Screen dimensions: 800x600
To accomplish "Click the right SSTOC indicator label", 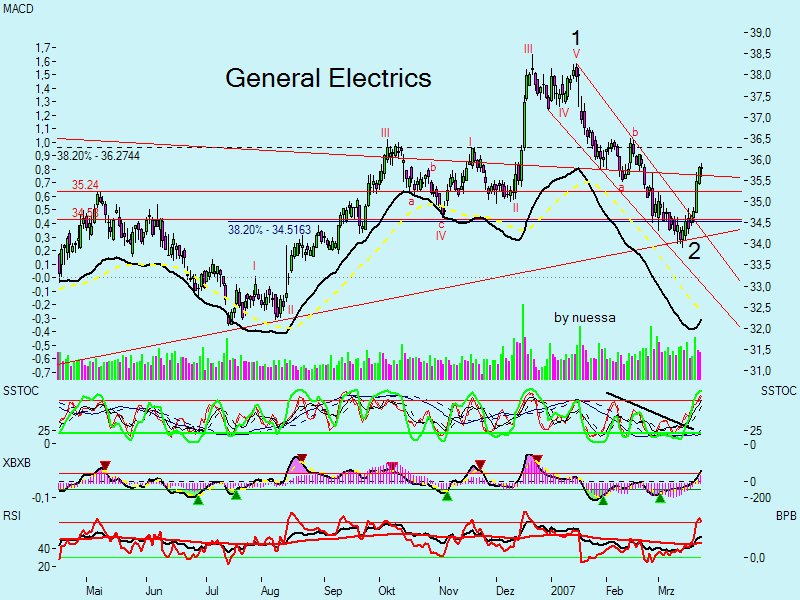I will 779,391.
